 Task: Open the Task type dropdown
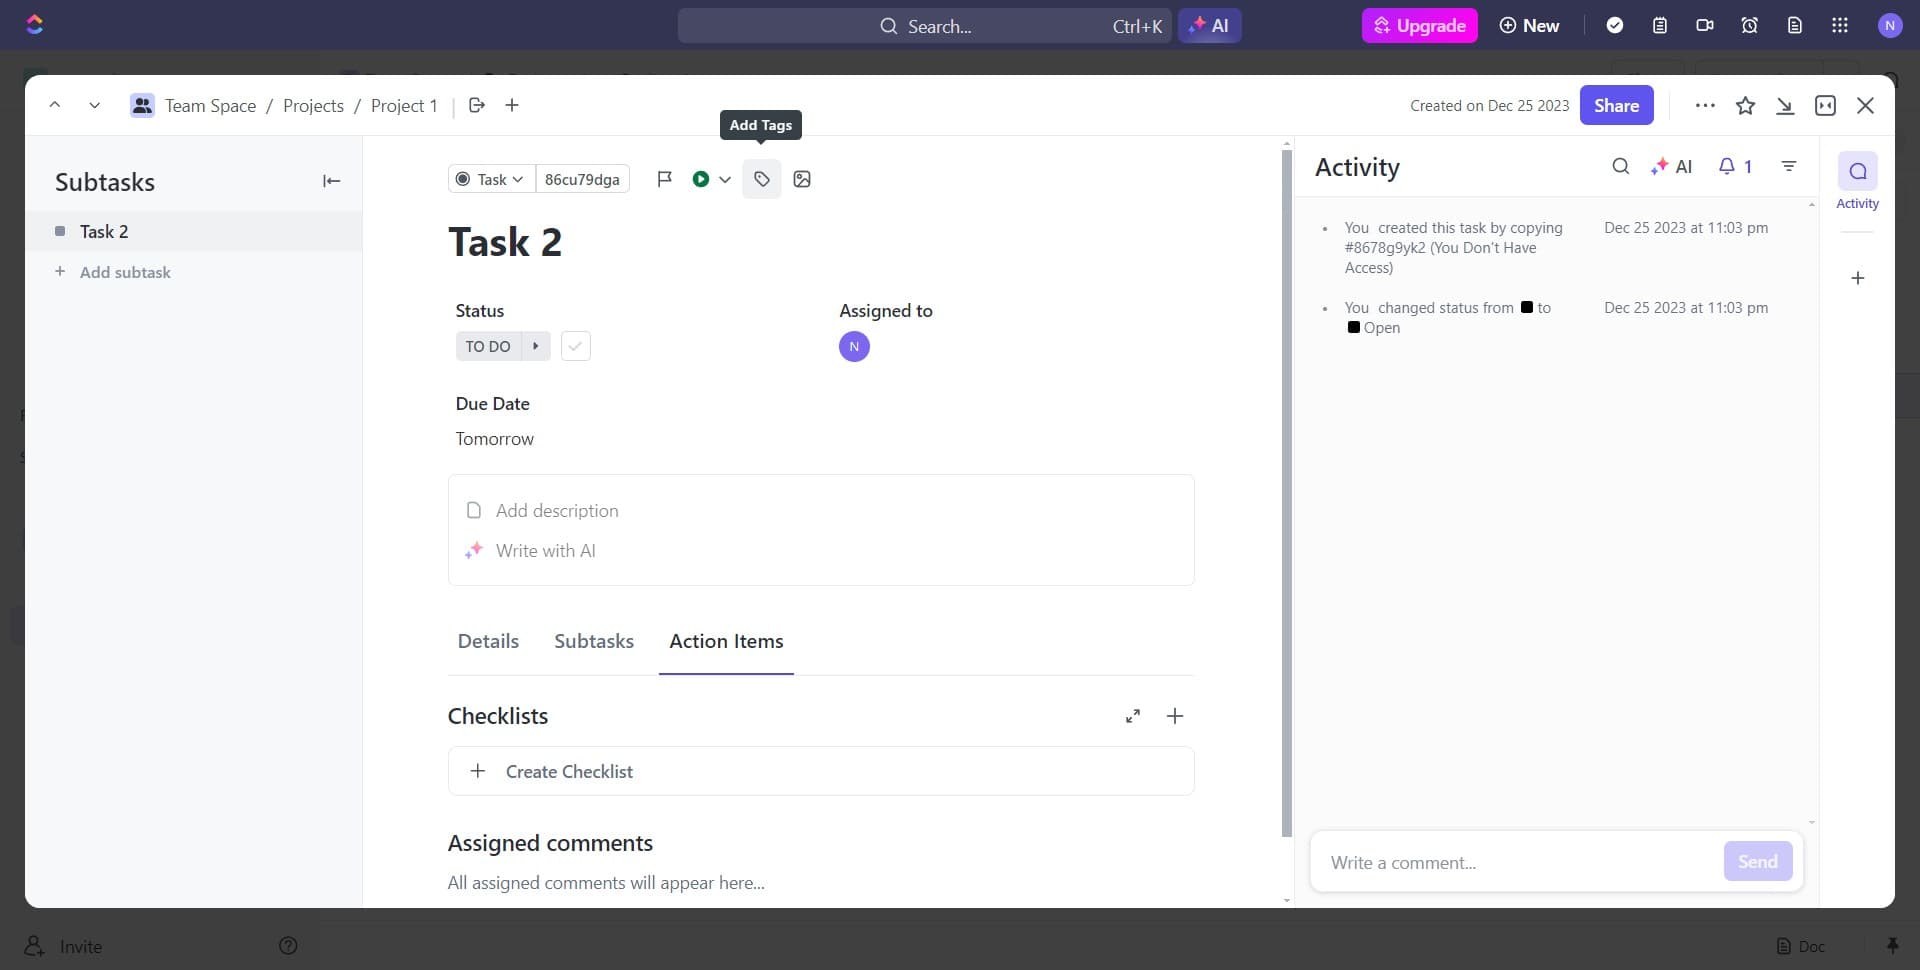[489, 179]
